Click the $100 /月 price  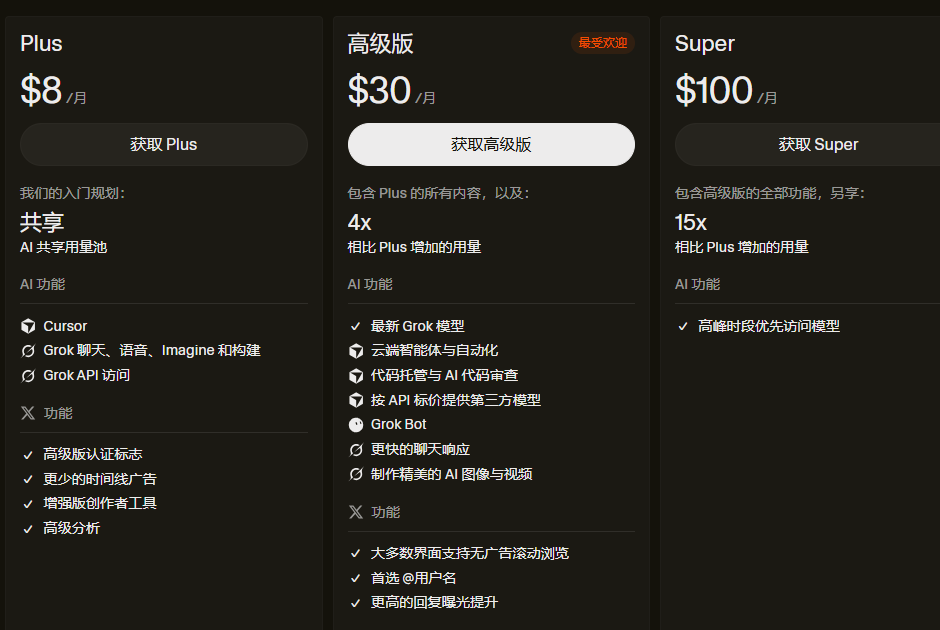point(726,91)
